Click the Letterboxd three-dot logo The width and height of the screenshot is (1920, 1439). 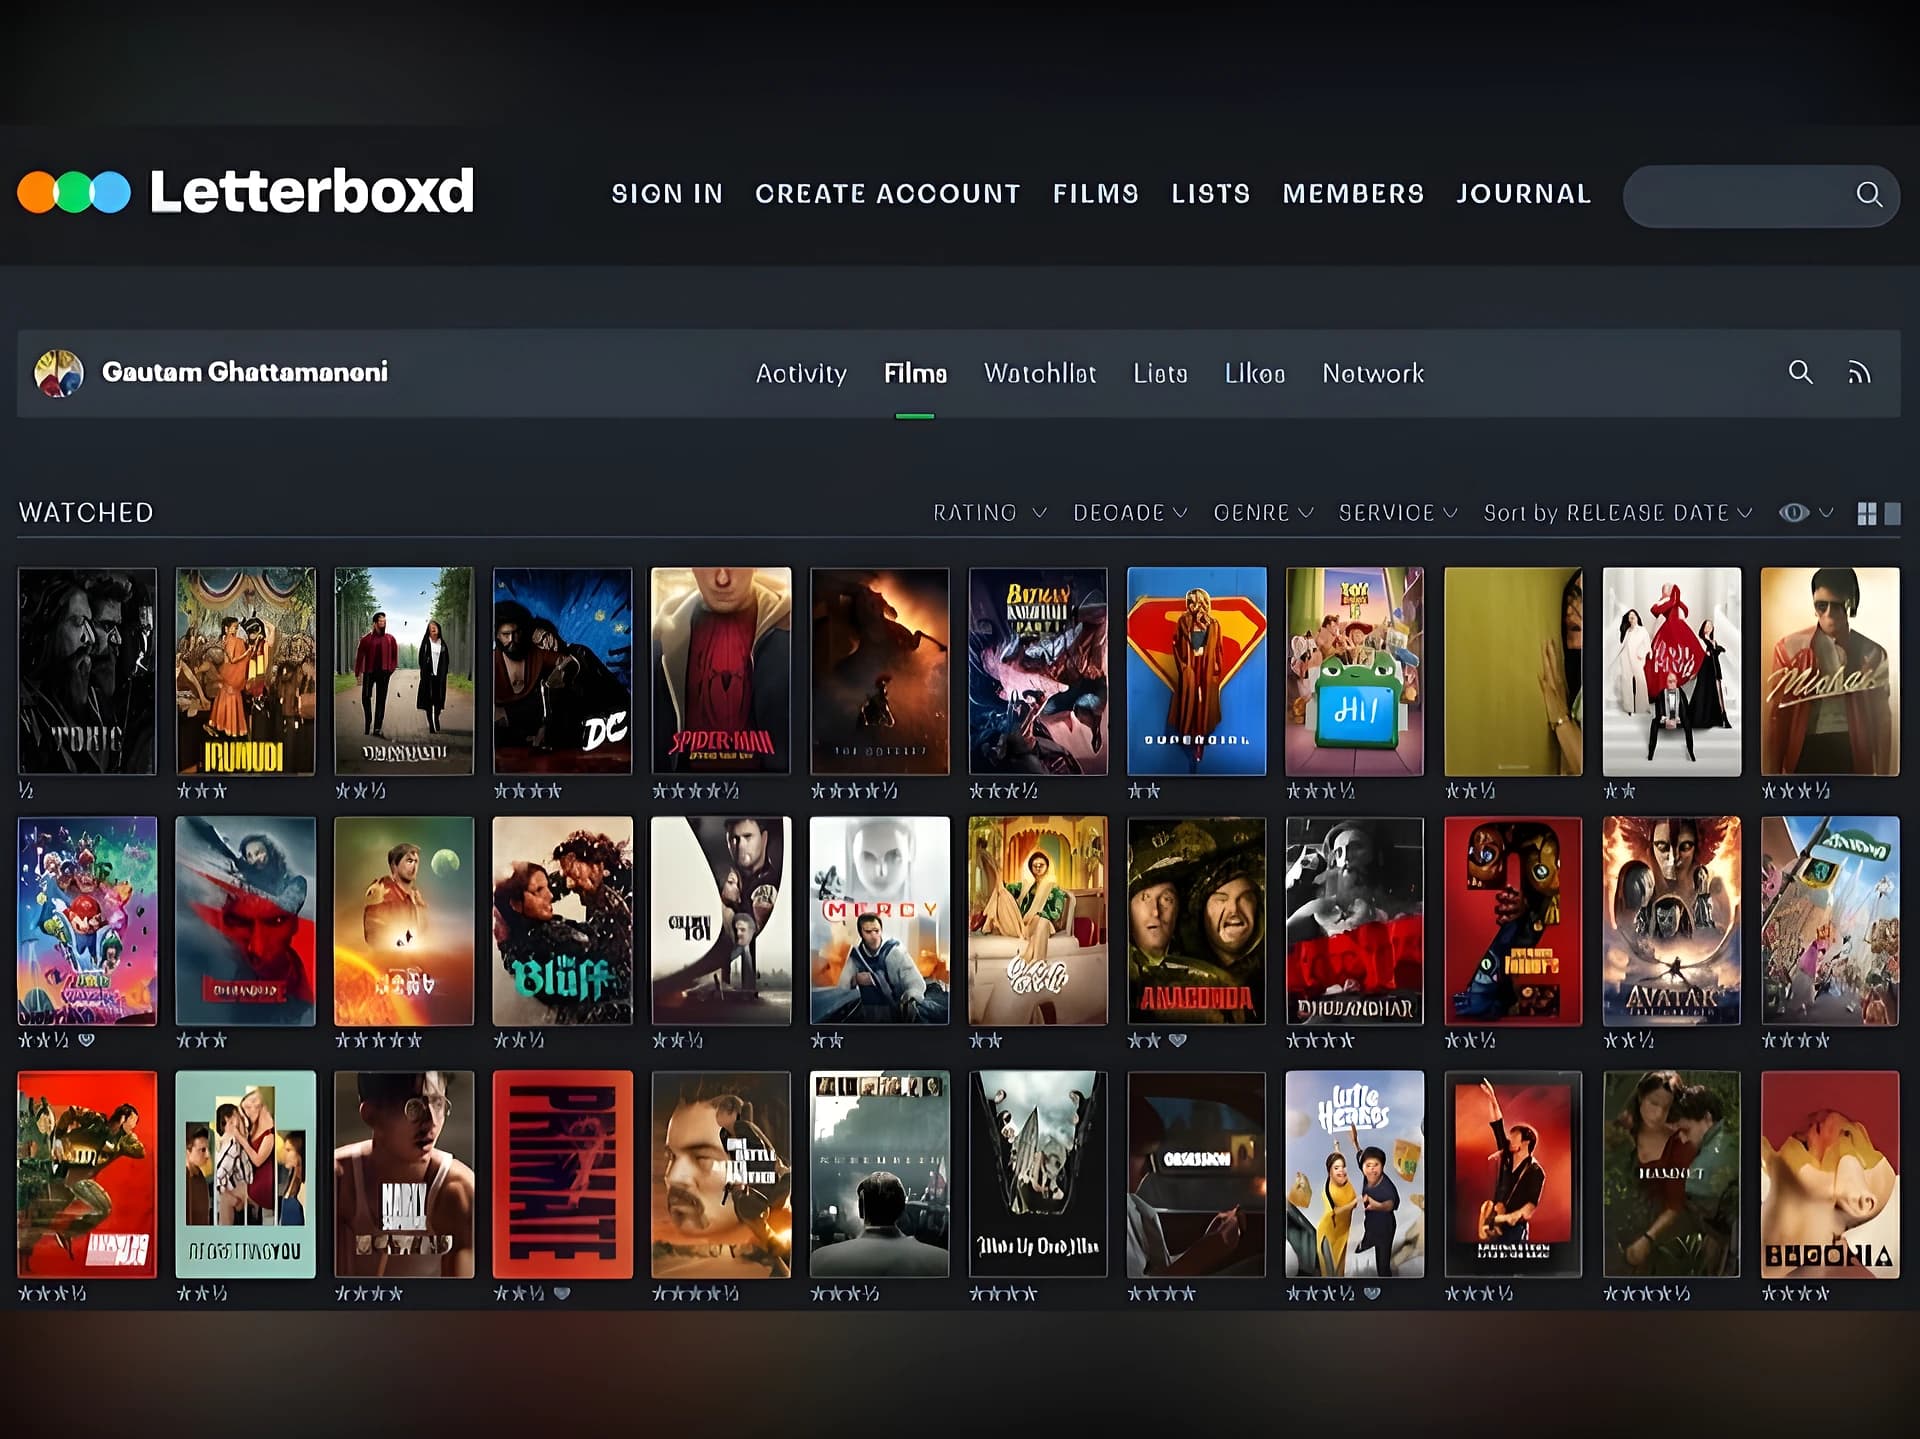tap(74, 192)
